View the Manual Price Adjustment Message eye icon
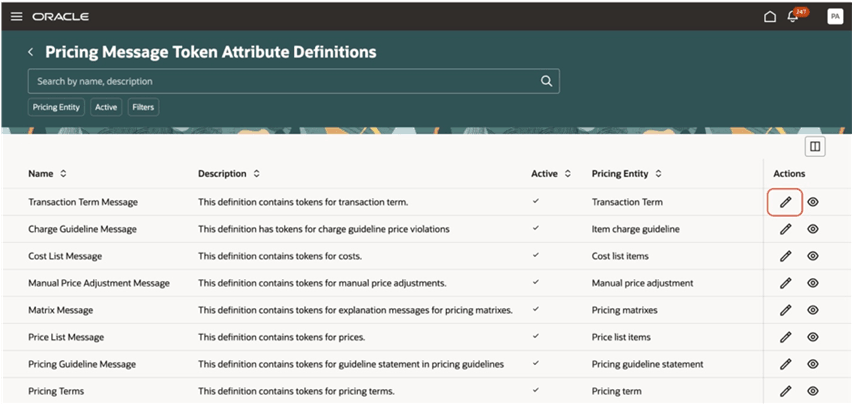 (x=813, y=283)
